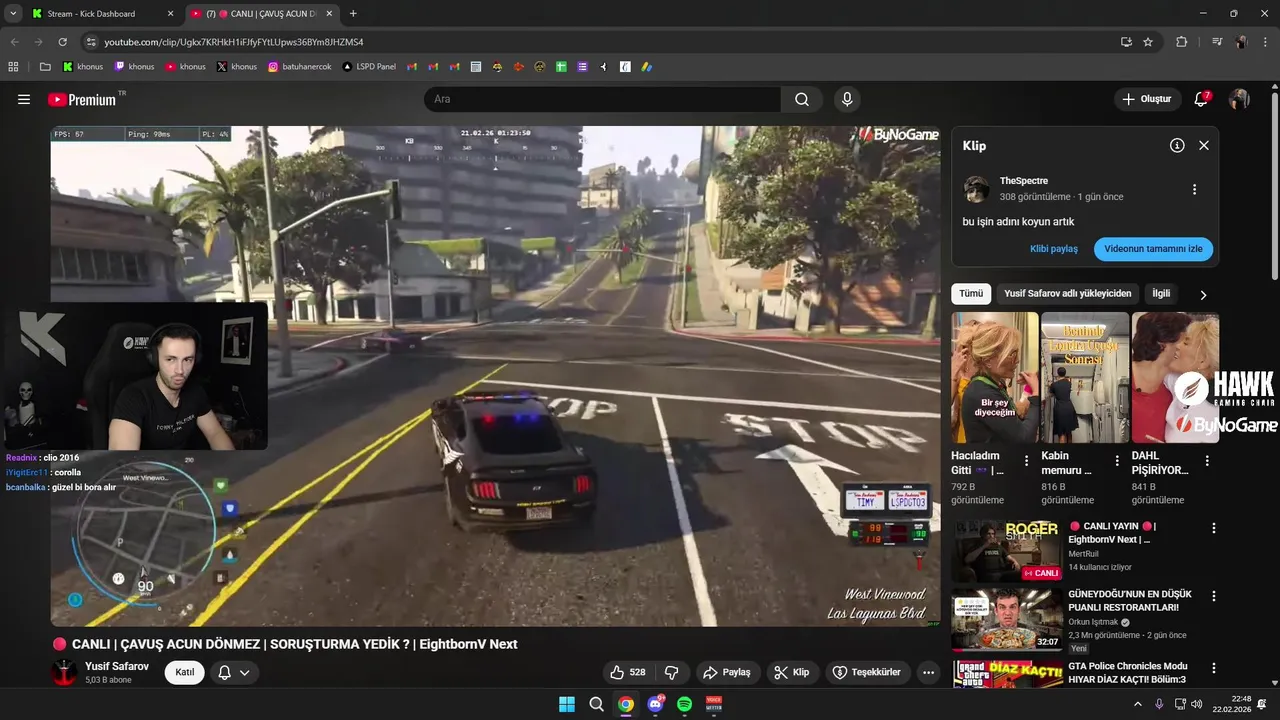
Task: Open options for GÜNEYDOĞU'NUN restaurants video
Action: [x=1214, y=596]
